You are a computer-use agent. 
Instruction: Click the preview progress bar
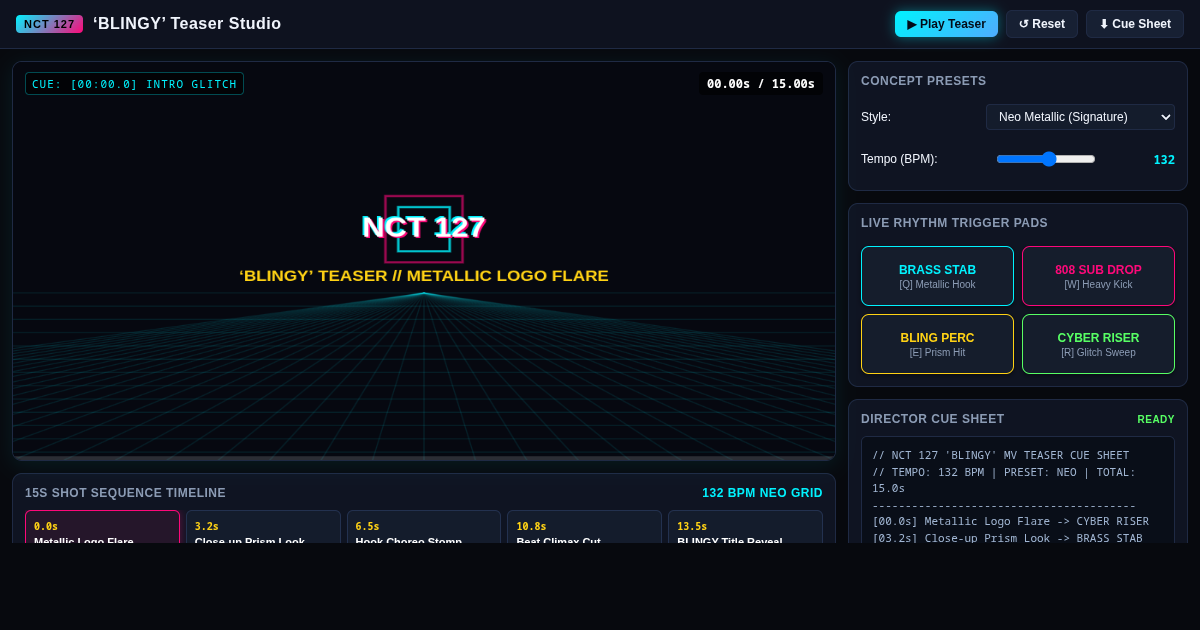(424, 458)
